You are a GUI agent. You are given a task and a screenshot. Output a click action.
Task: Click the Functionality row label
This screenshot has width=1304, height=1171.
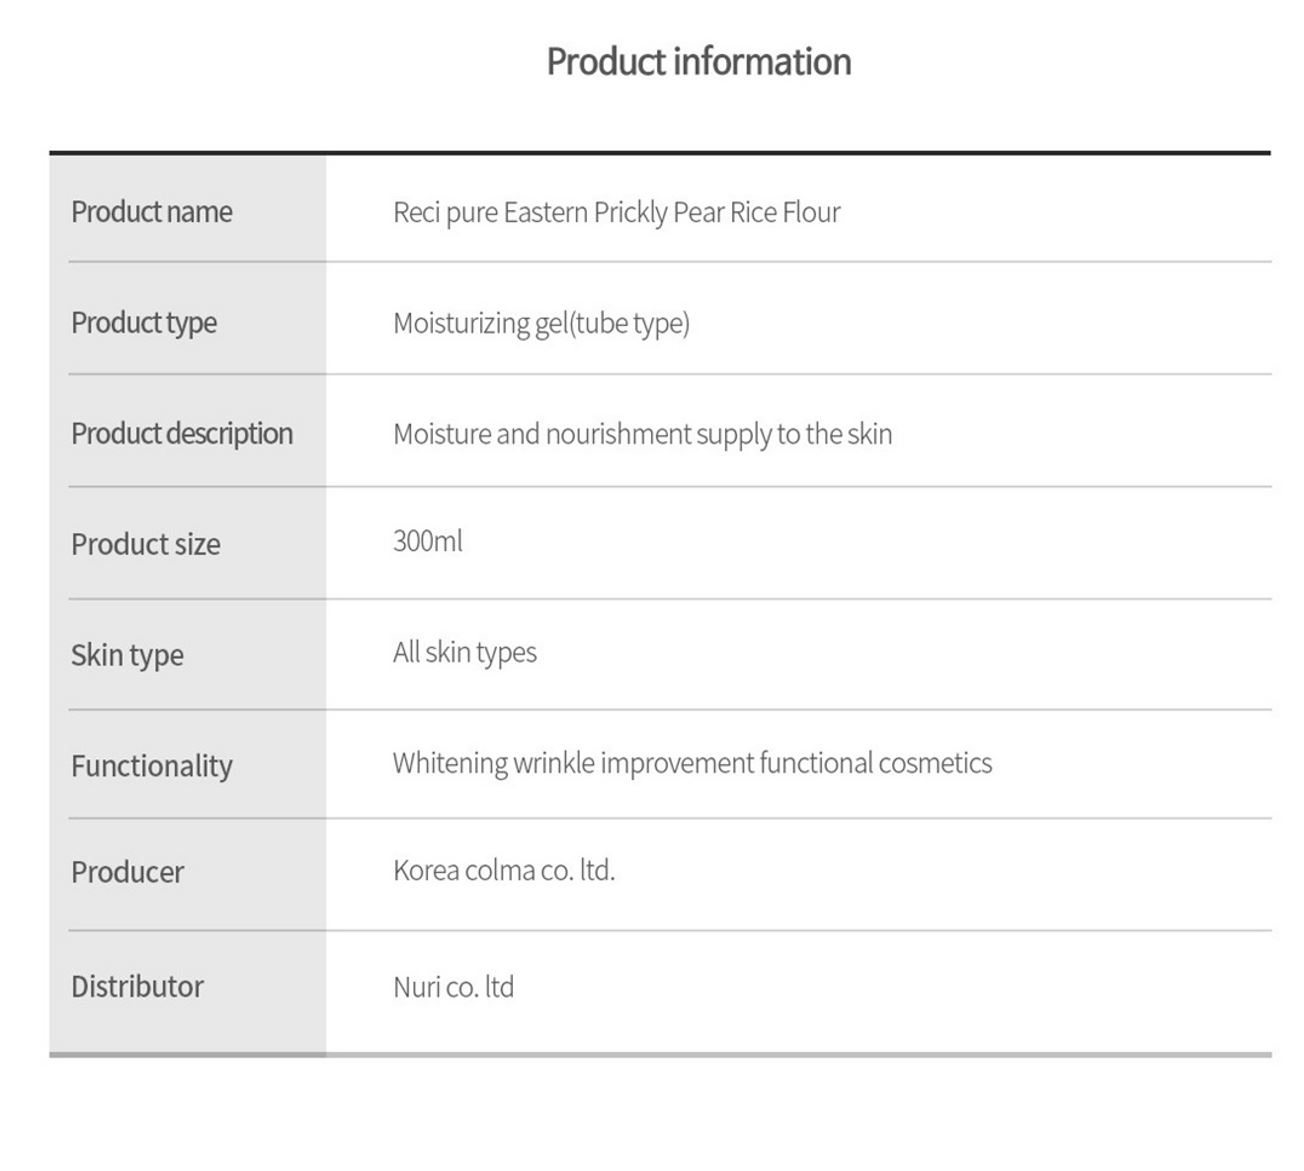click(151, 766)
